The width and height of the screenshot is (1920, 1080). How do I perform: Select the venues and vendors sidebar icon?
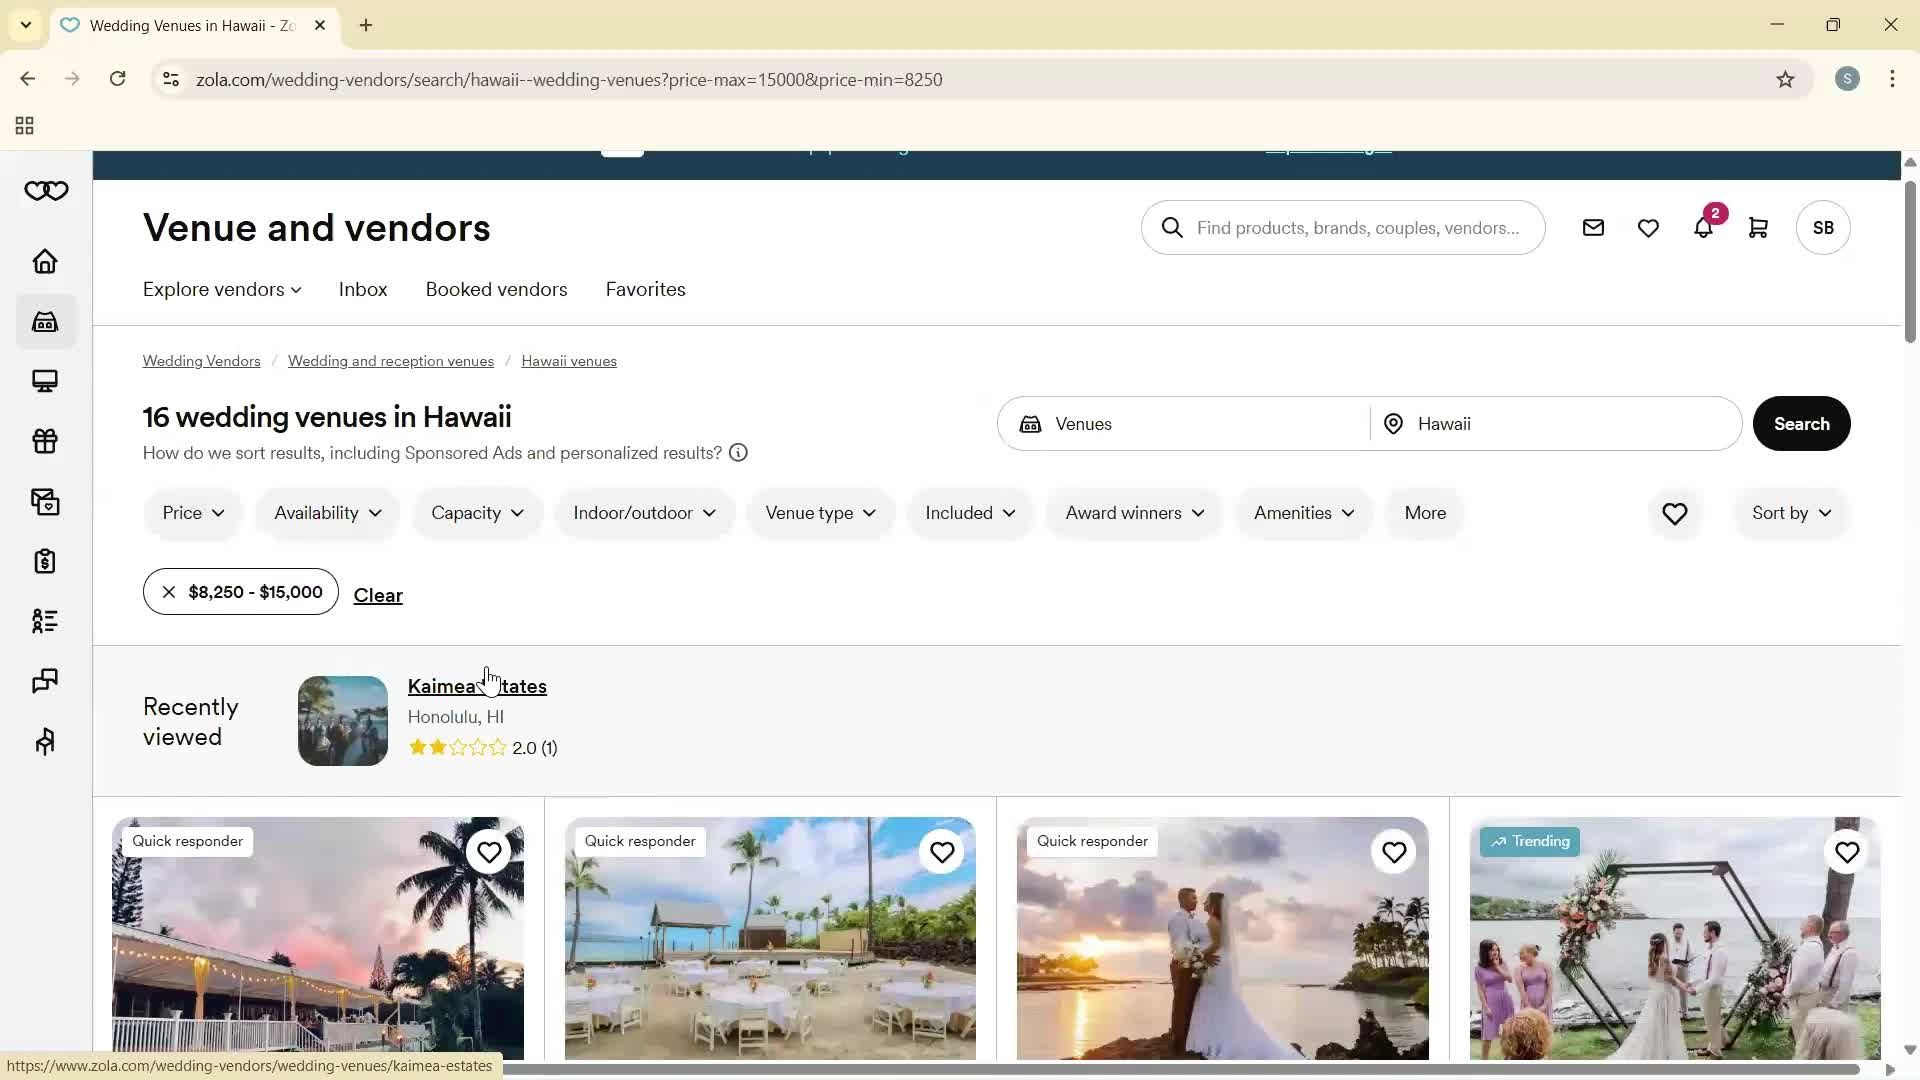[44, 321]
